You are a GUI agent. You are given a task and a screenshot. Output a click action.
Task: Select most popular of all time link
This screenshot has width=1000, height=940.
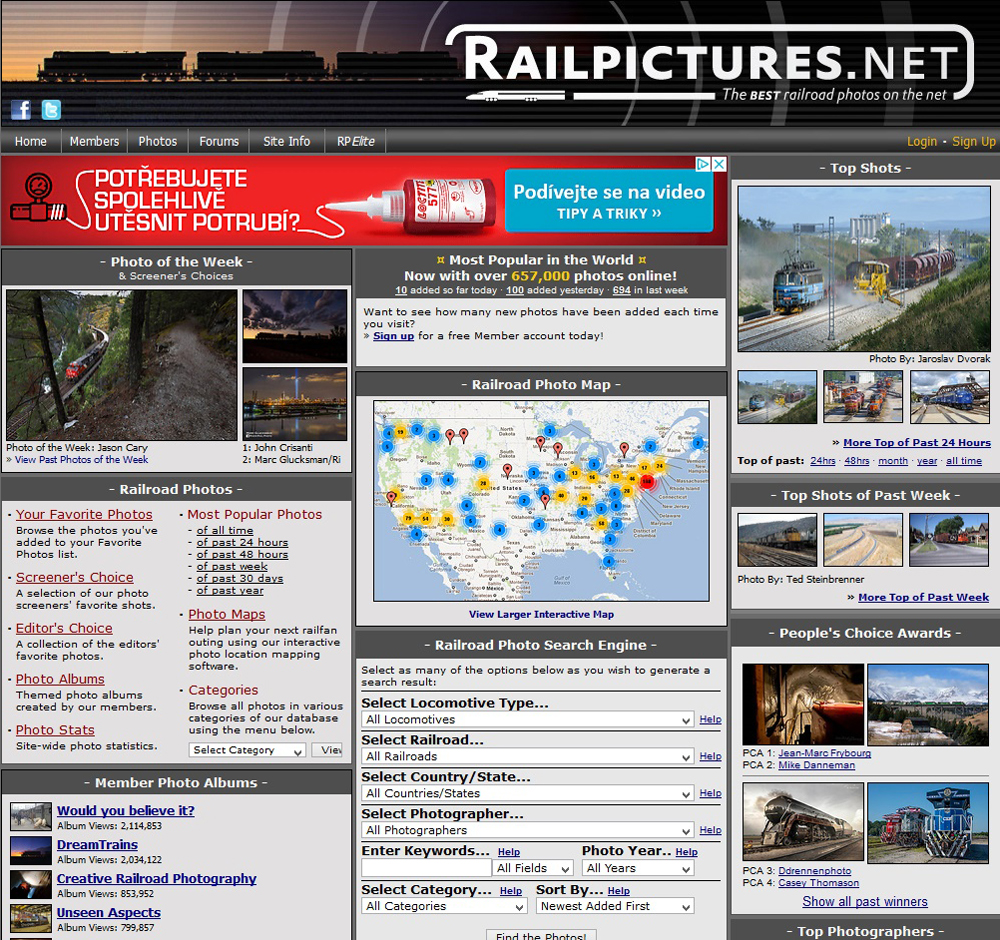coord(224,530)
